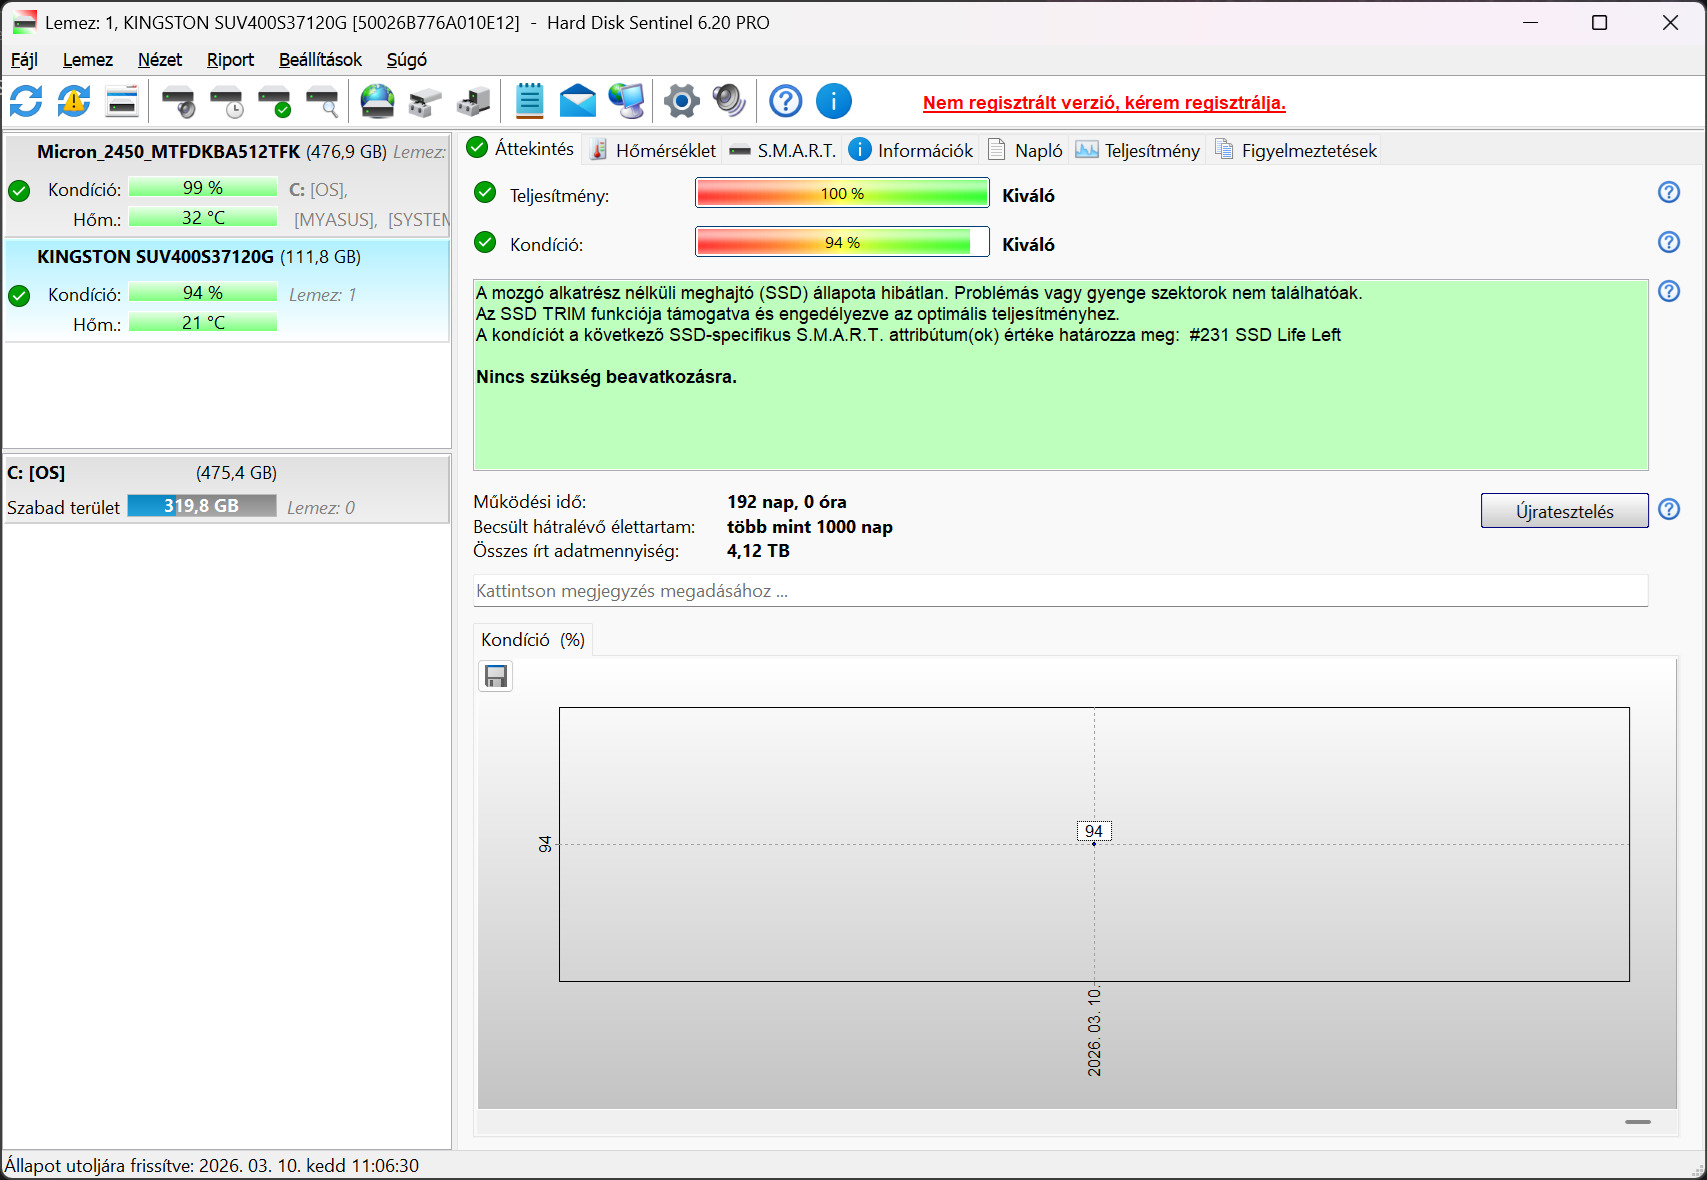
Task: Open the Lemez menu
Action: [88, 60]
